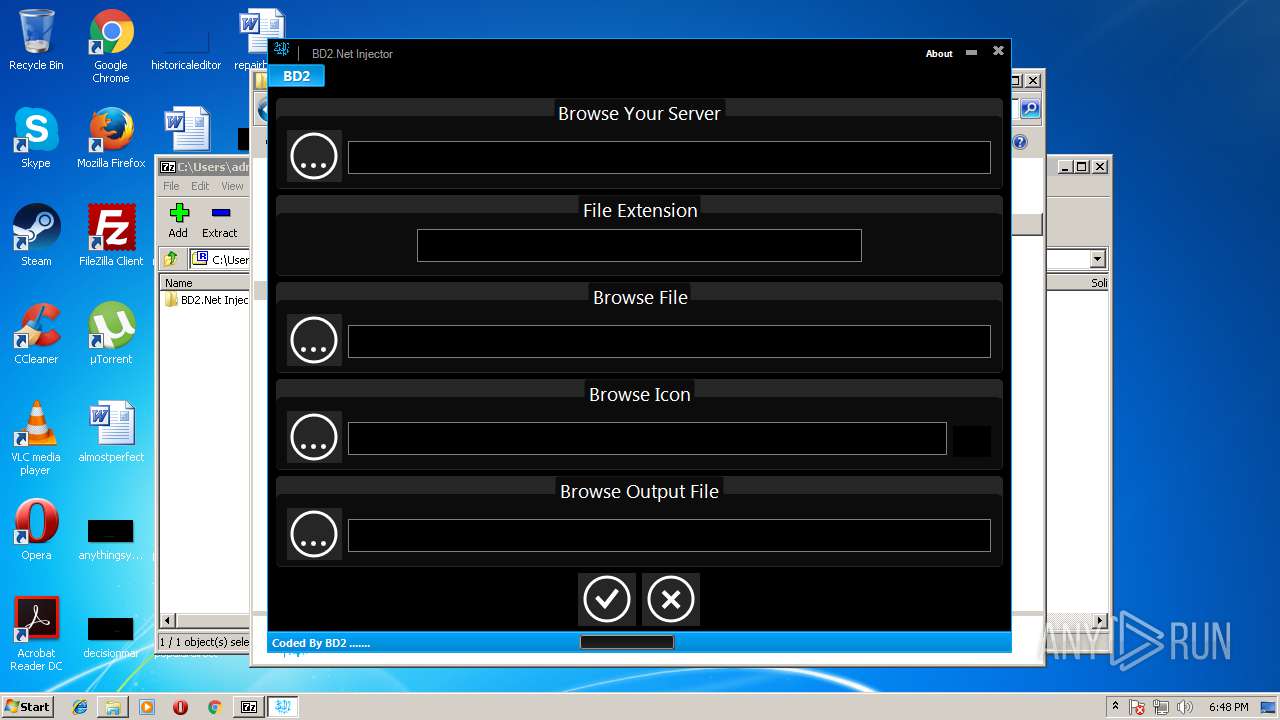Viewport: 1280px width, 720px height.
Task: Click the taskbar clock showing 6:48 PM
Action: 1229,707
